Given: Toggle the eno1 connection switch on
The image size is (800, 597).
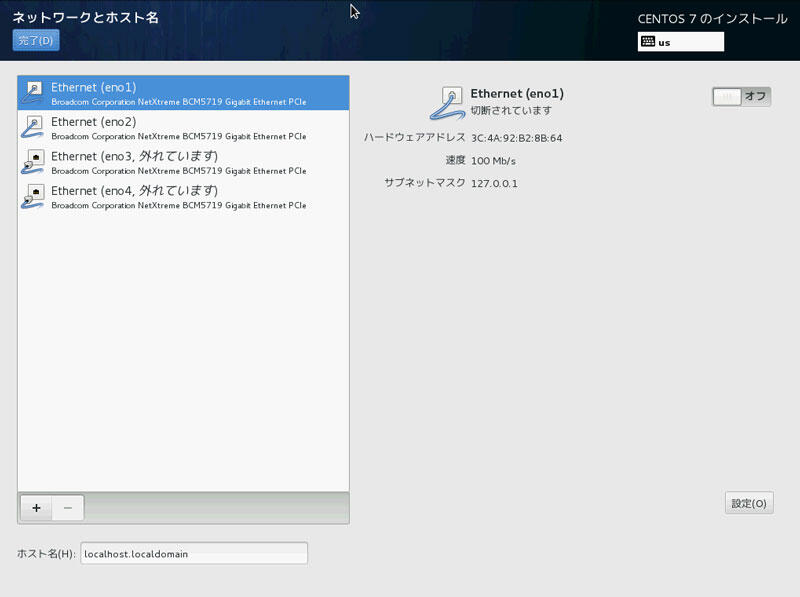Looking at the screenshot, I should tap(741, 96).
